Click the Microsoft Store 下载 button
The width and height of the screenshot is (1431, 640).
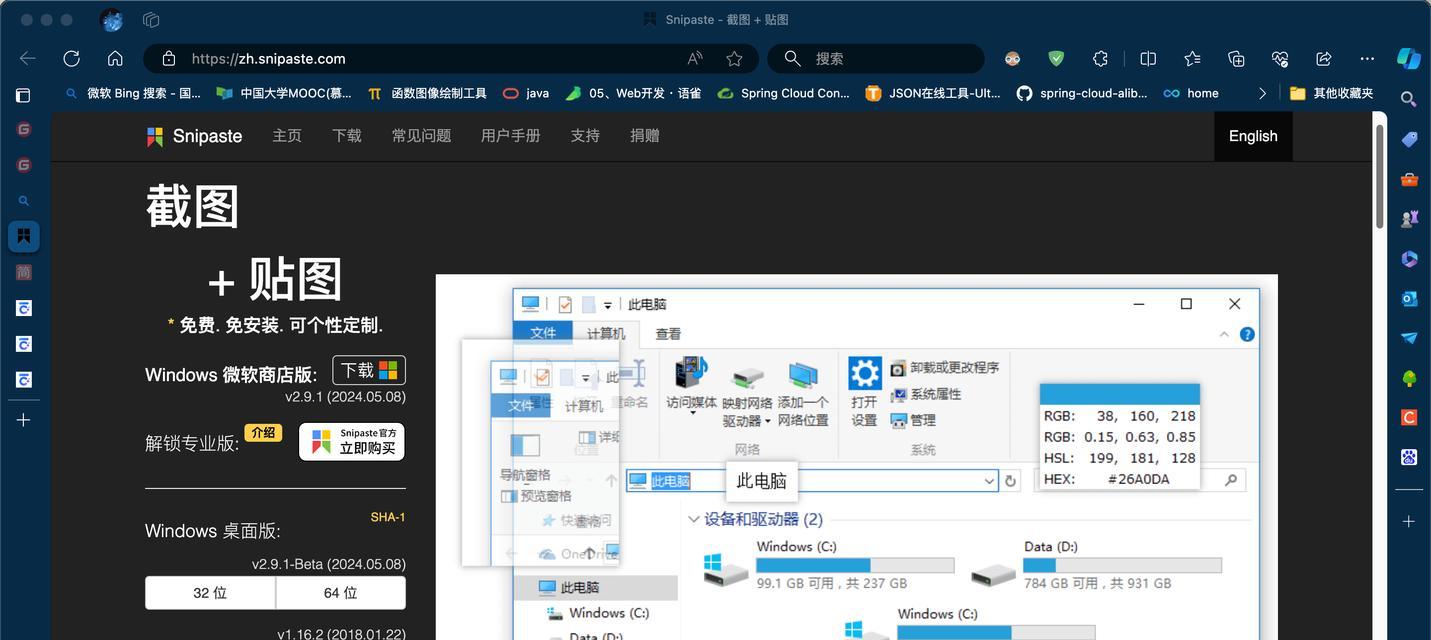click(369, 371)
